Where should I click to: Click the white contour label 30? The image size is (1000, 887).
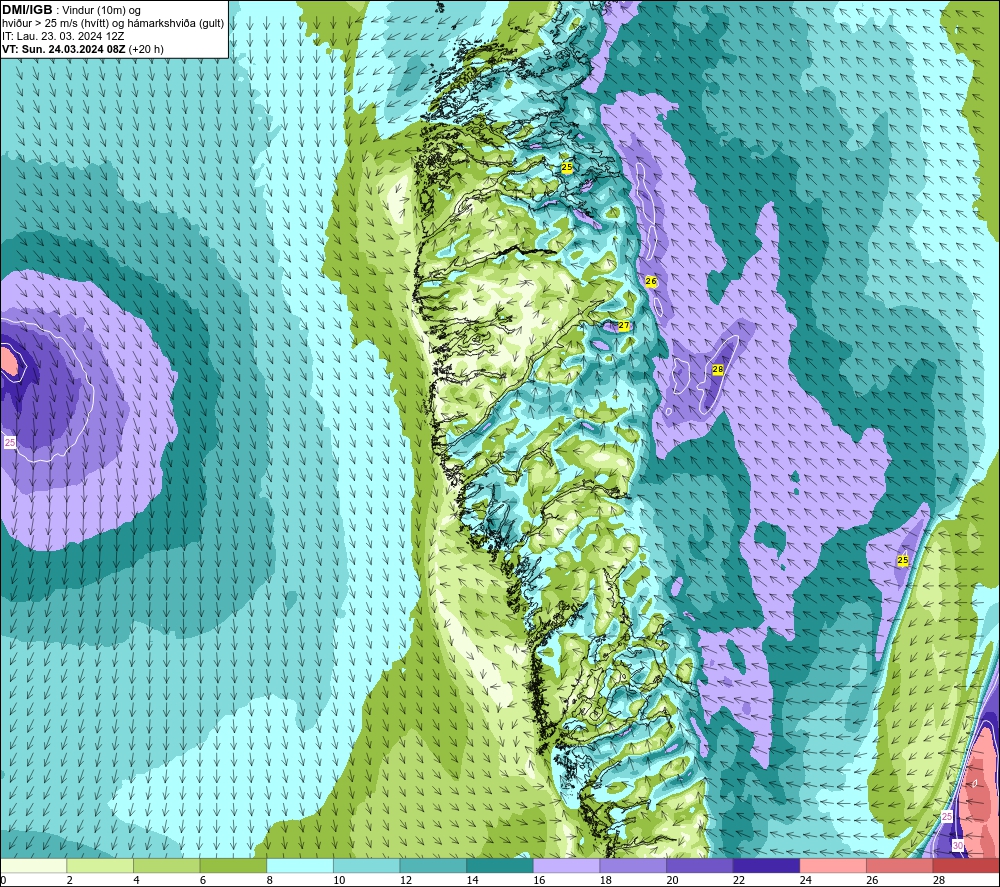coord(958,846)
